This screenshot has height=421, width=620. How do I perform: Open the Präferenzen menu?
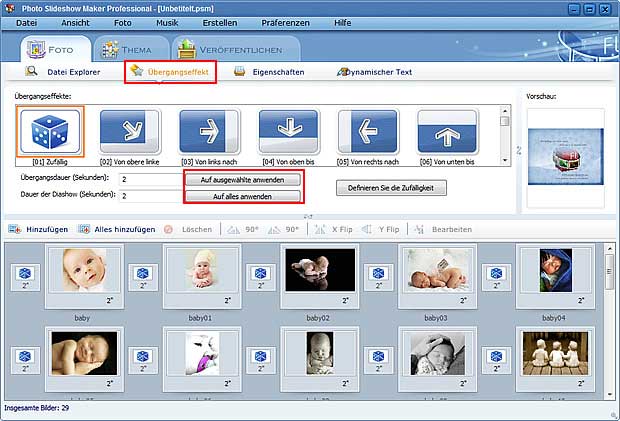coord(285,23)
